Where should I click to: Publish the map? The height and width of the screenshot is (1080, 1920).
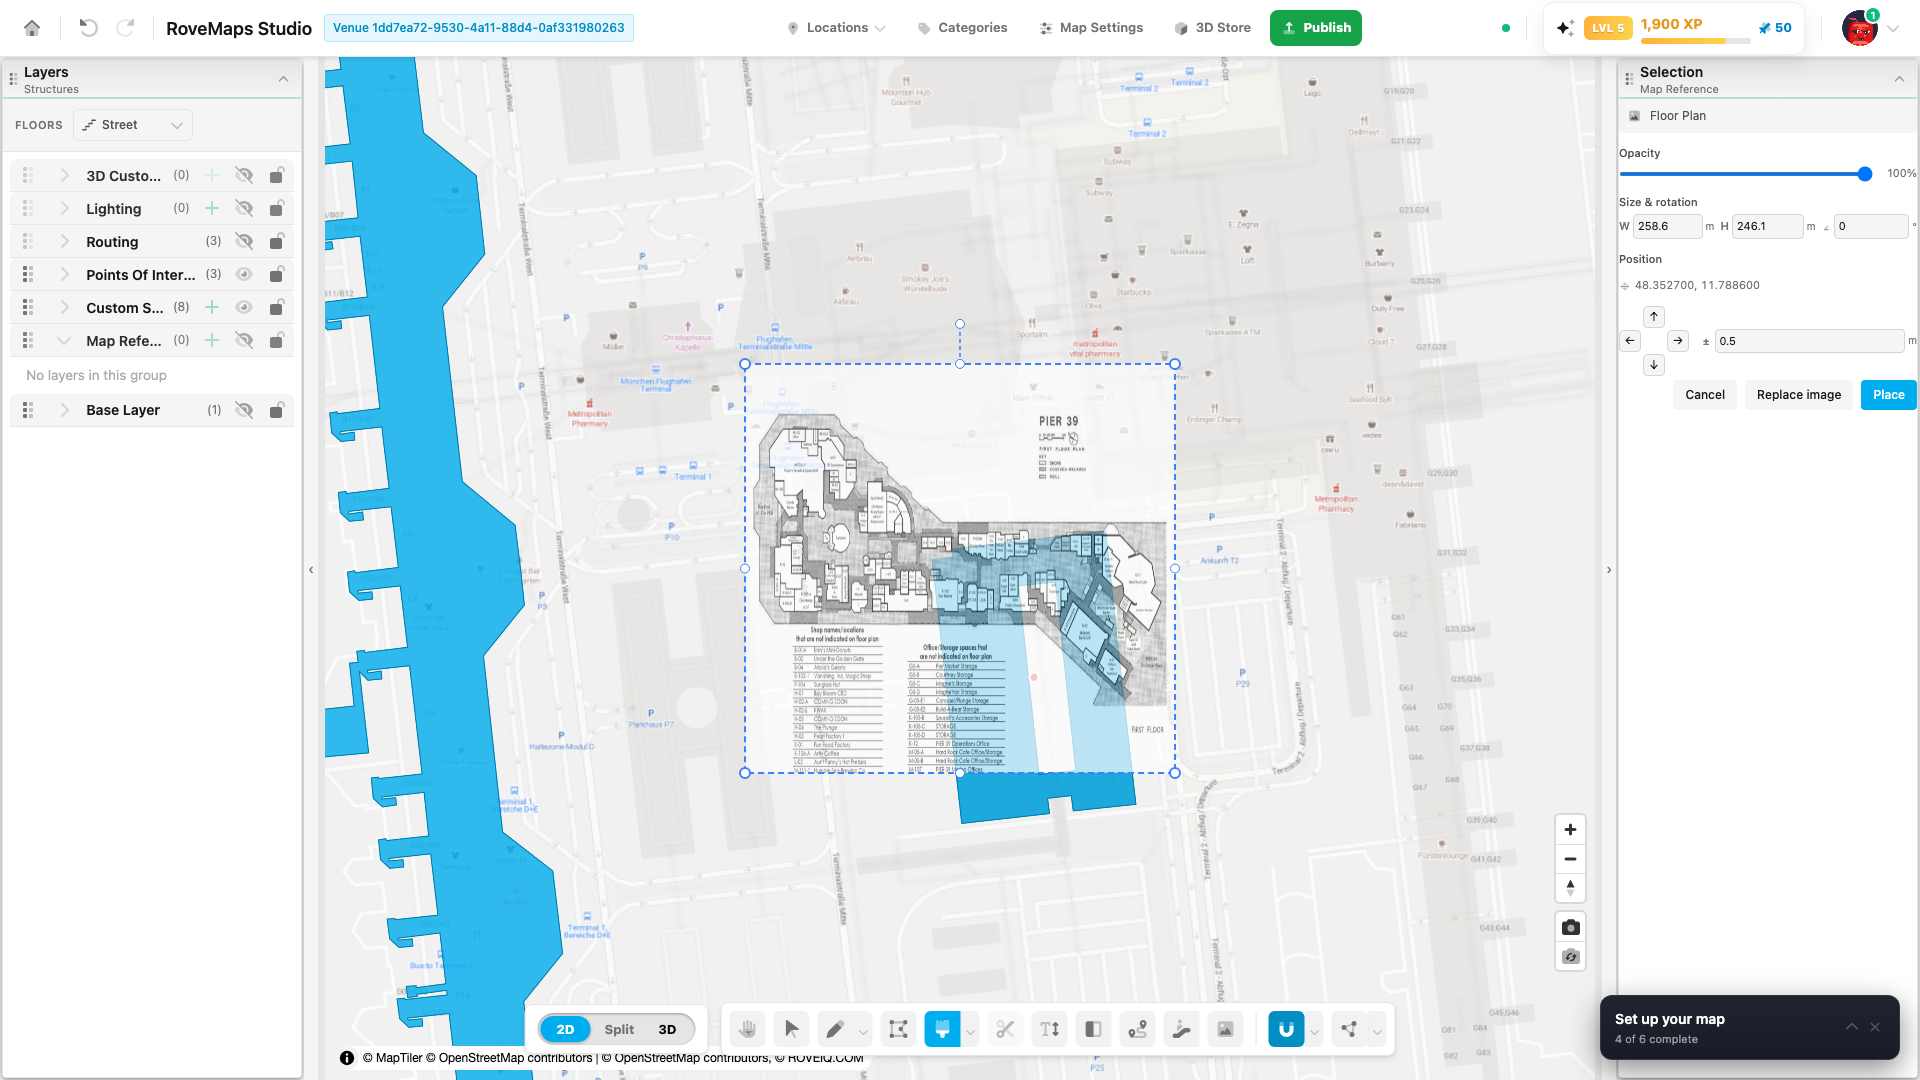pyautogui.click(x=1316, y=28)
